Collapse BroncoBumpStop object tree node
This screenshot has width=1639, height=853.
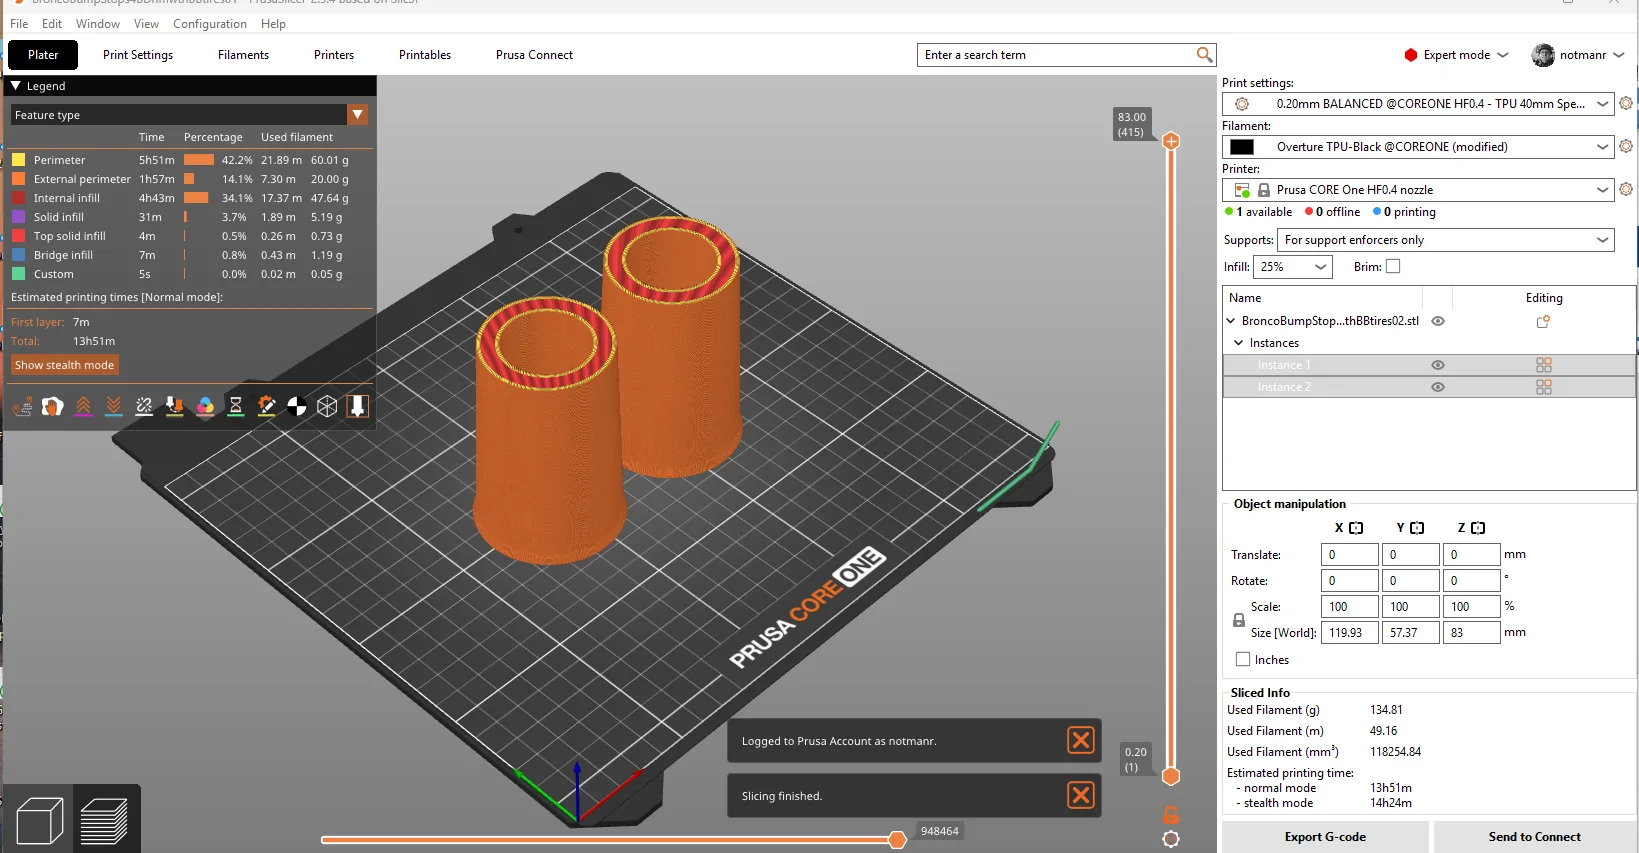(x=1231, y=321)
